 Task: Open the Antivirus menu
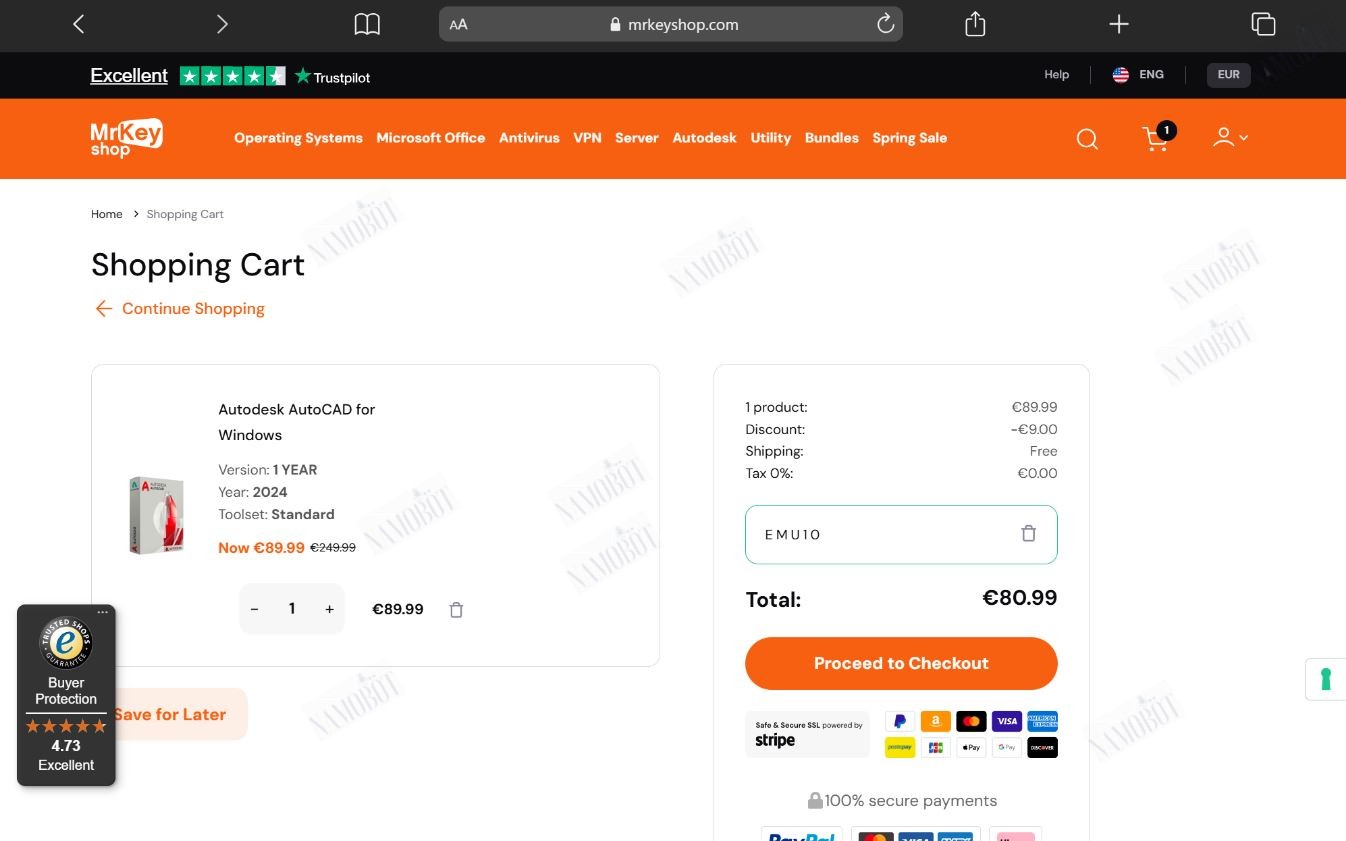pyautogui.click(x=529, y=138)
